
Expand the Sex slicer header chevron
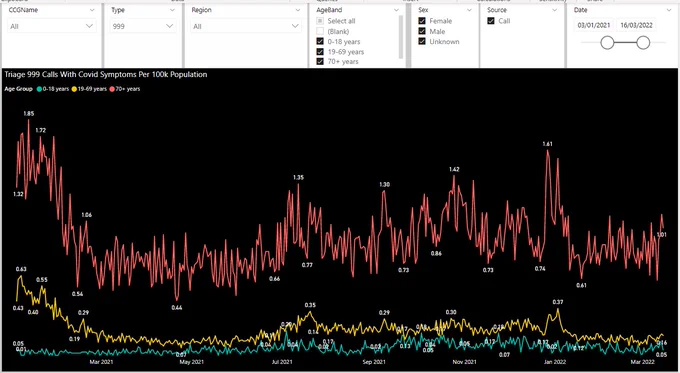pyautogui.click(x=469, y=10)
